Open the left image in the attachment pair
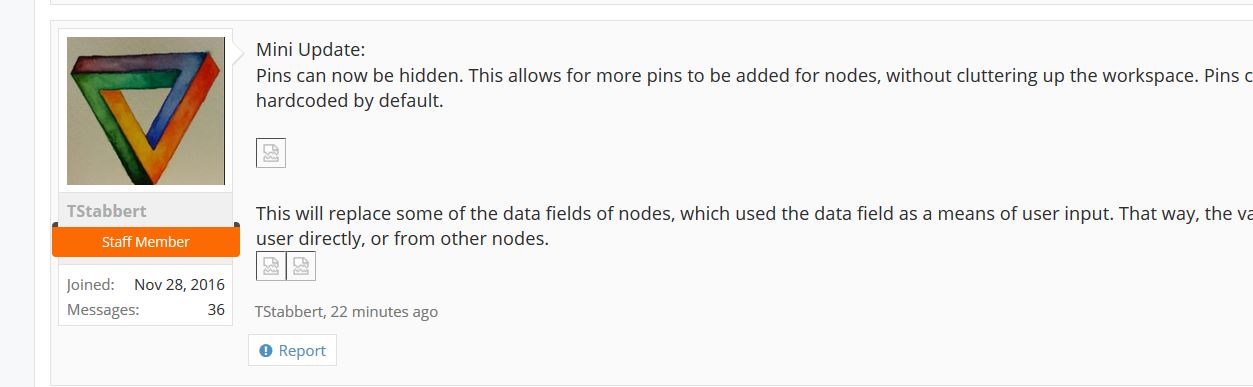Image resolution: width=1253 pixels, height=387 pixels. pos(271,266)
